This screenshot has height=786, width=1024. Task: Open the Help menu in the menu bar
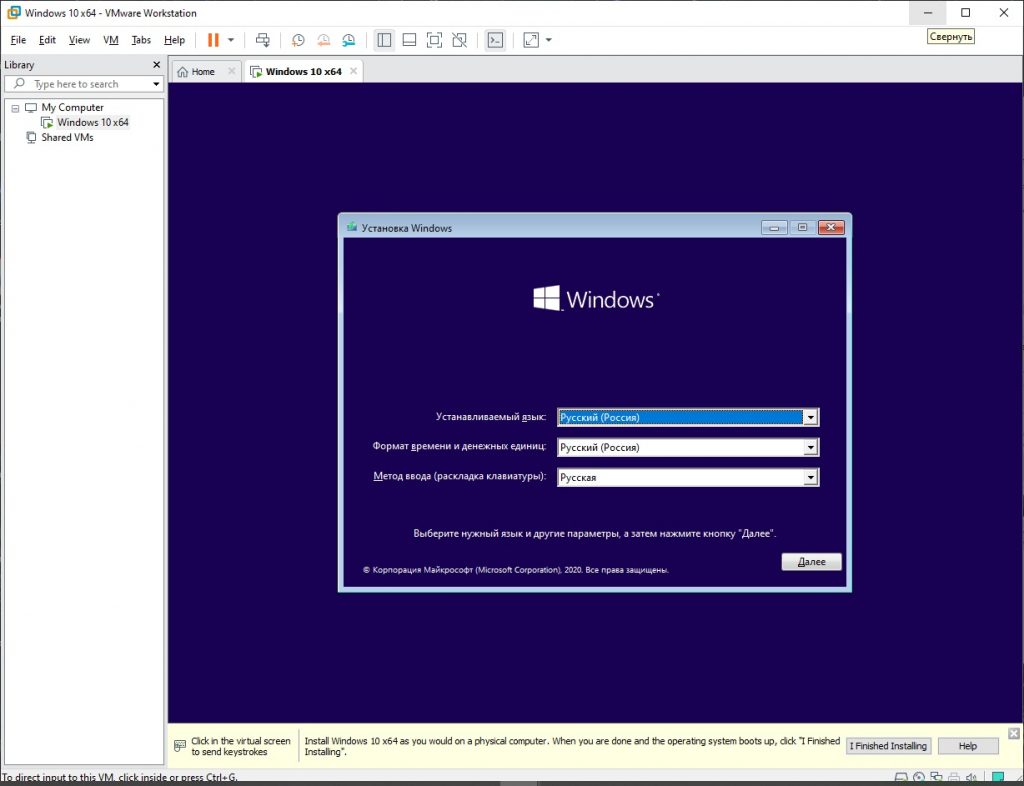click(x=174, y=40)
